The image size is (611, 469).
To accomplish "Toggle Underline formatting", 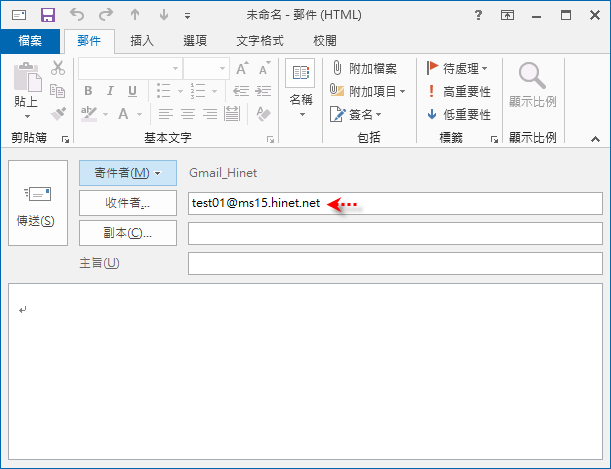I will [132, 91].
